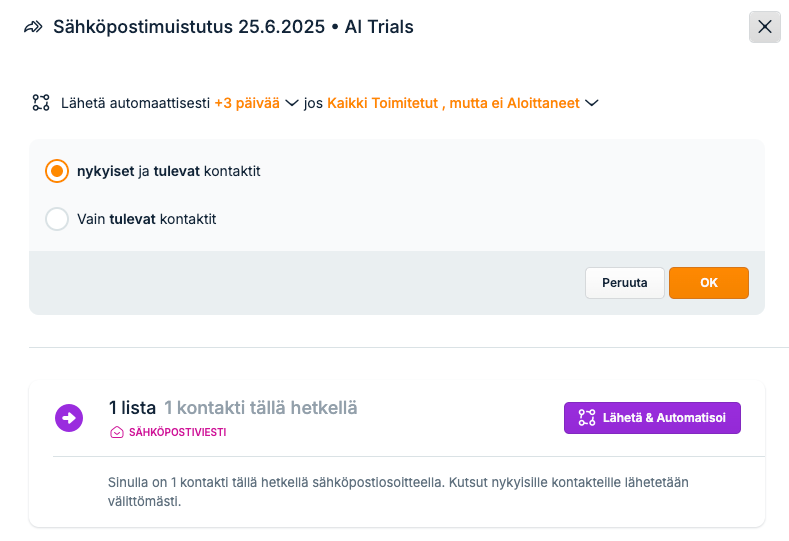Click the Sähköpostimuistutus 25.6.2025 title text

[x=189, y=27]
